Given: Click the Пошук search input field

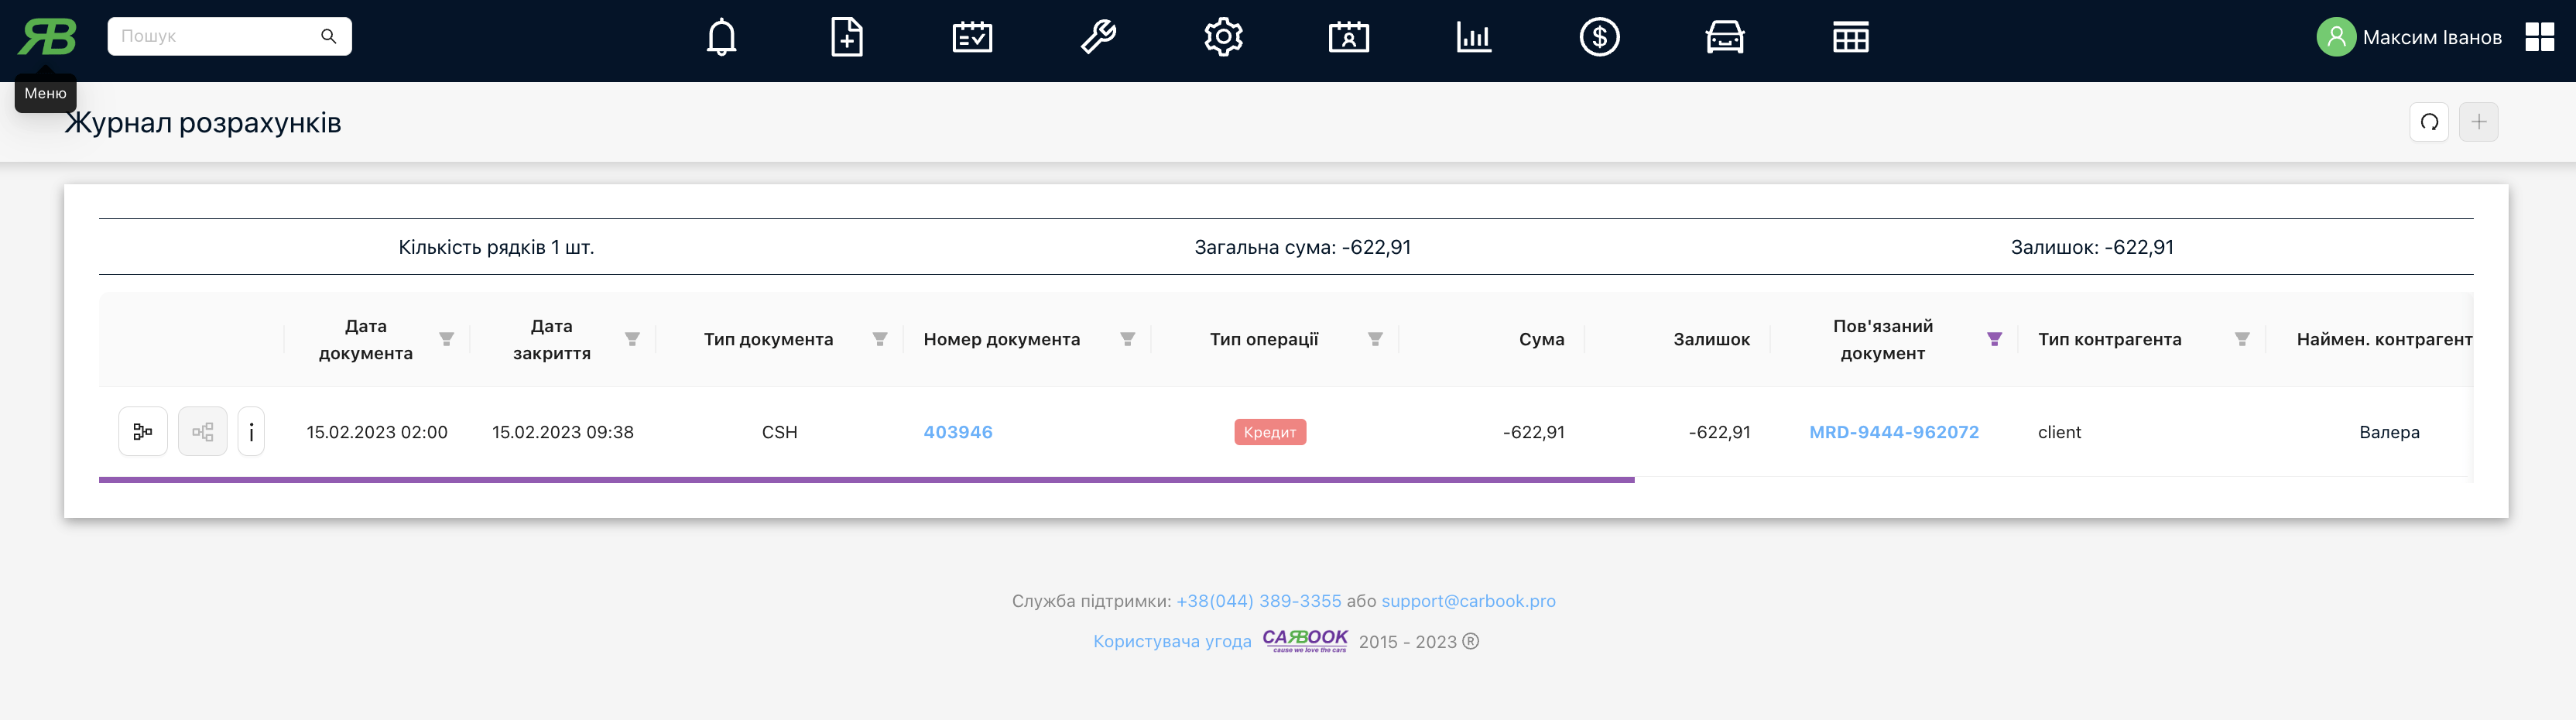Looking at the screenshot, I should pos(215,36).
